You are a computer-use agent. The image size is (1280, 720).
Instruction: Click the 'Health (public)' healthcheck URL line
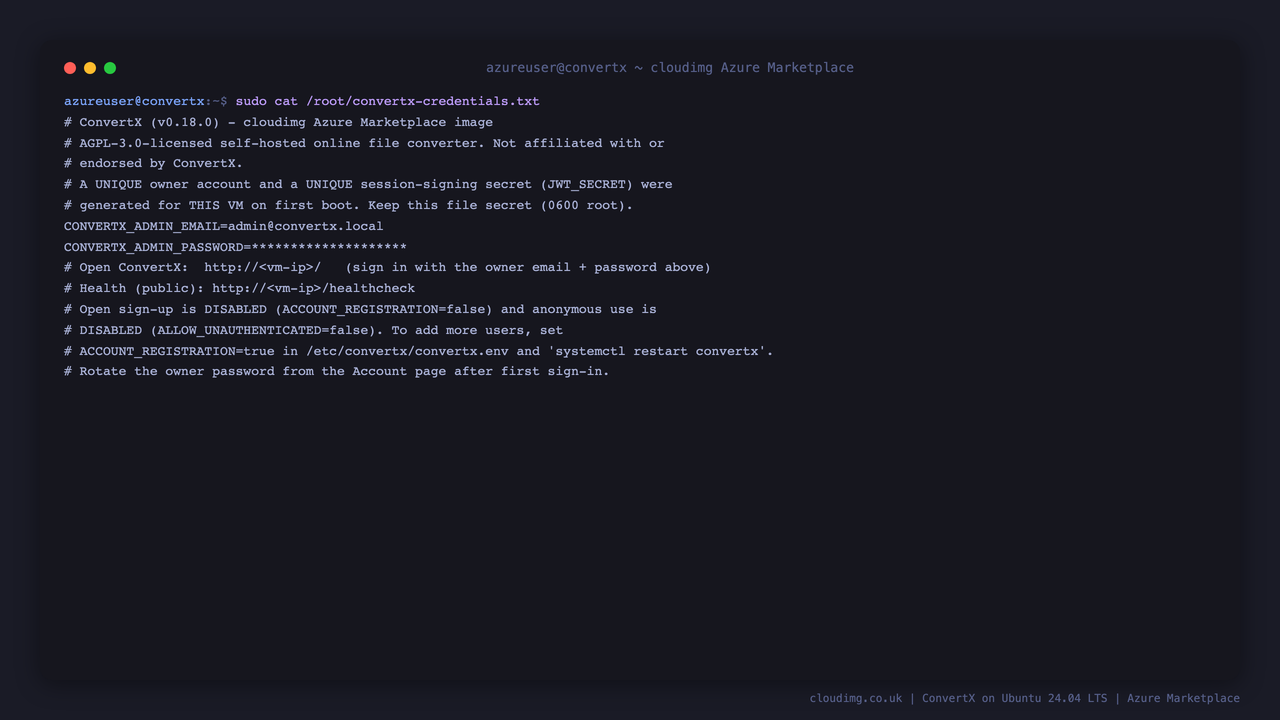point(239,288)
